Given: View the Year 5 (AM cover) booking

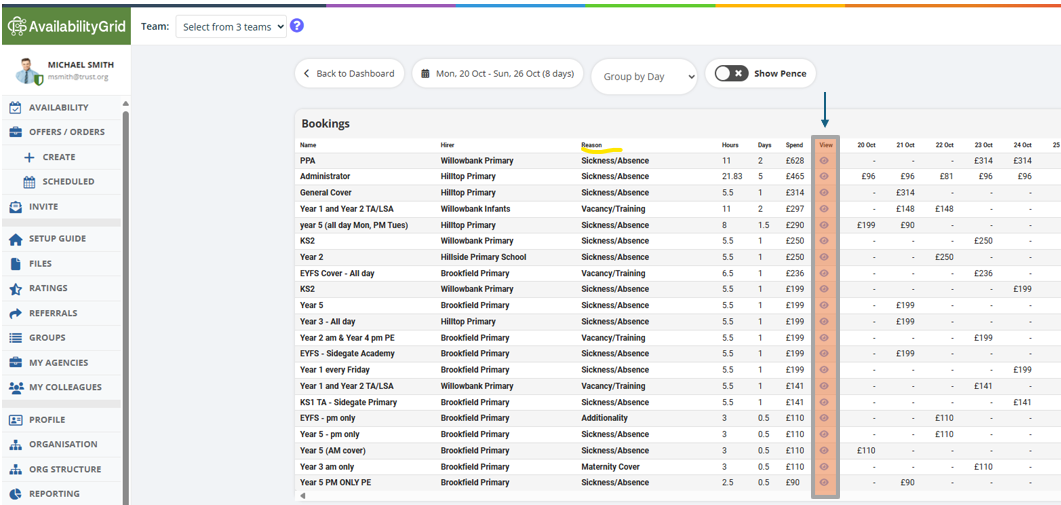Looking at the screenshot, I should (x=824, y=450).
